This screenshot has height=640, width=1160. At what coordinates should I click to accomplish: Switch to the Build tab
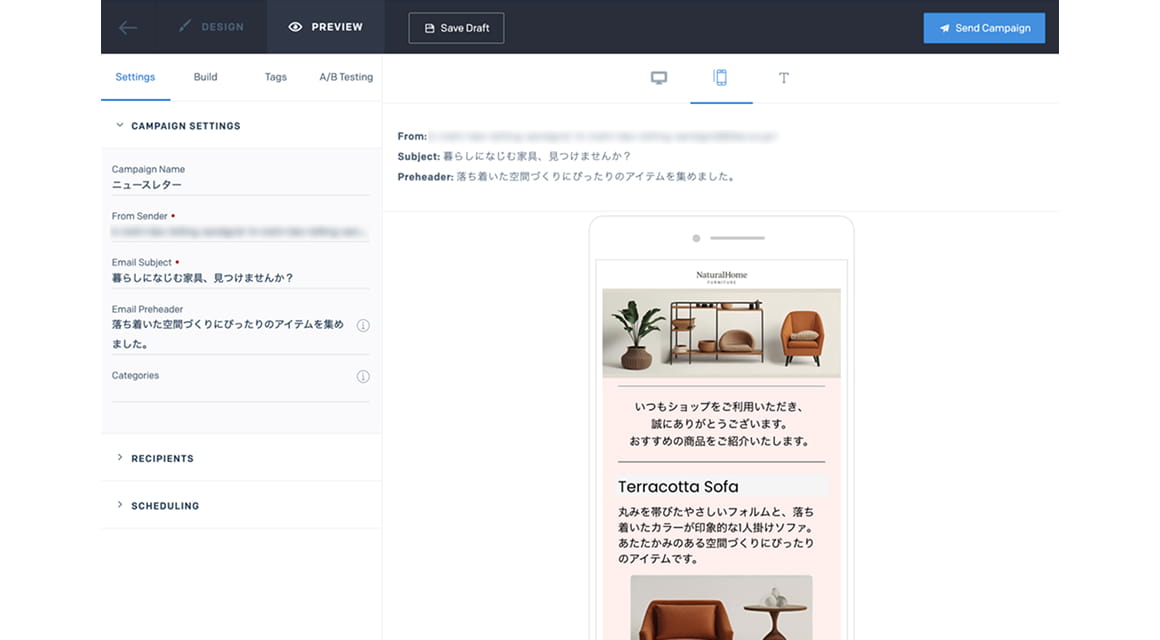pyautogui.click(x=205, y=77)
